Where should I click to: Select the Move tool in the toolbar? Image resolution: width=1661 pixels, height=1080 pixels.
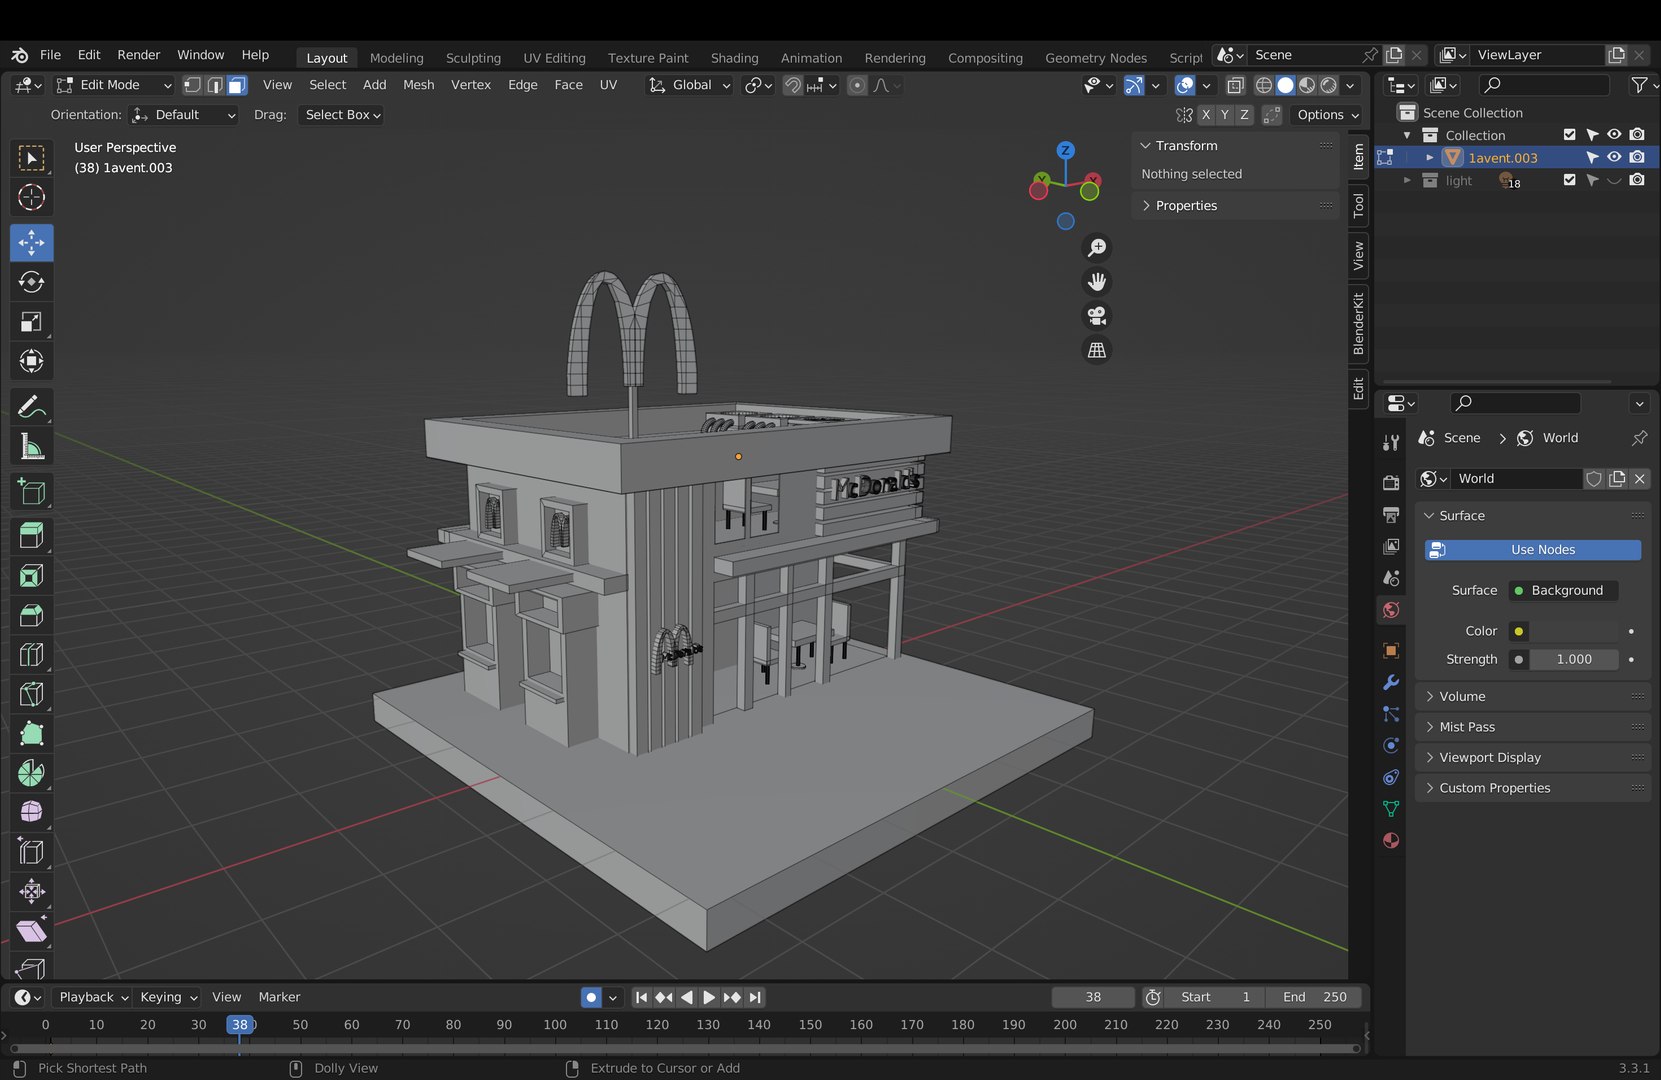pyautogui.click(x=31, y=243)
